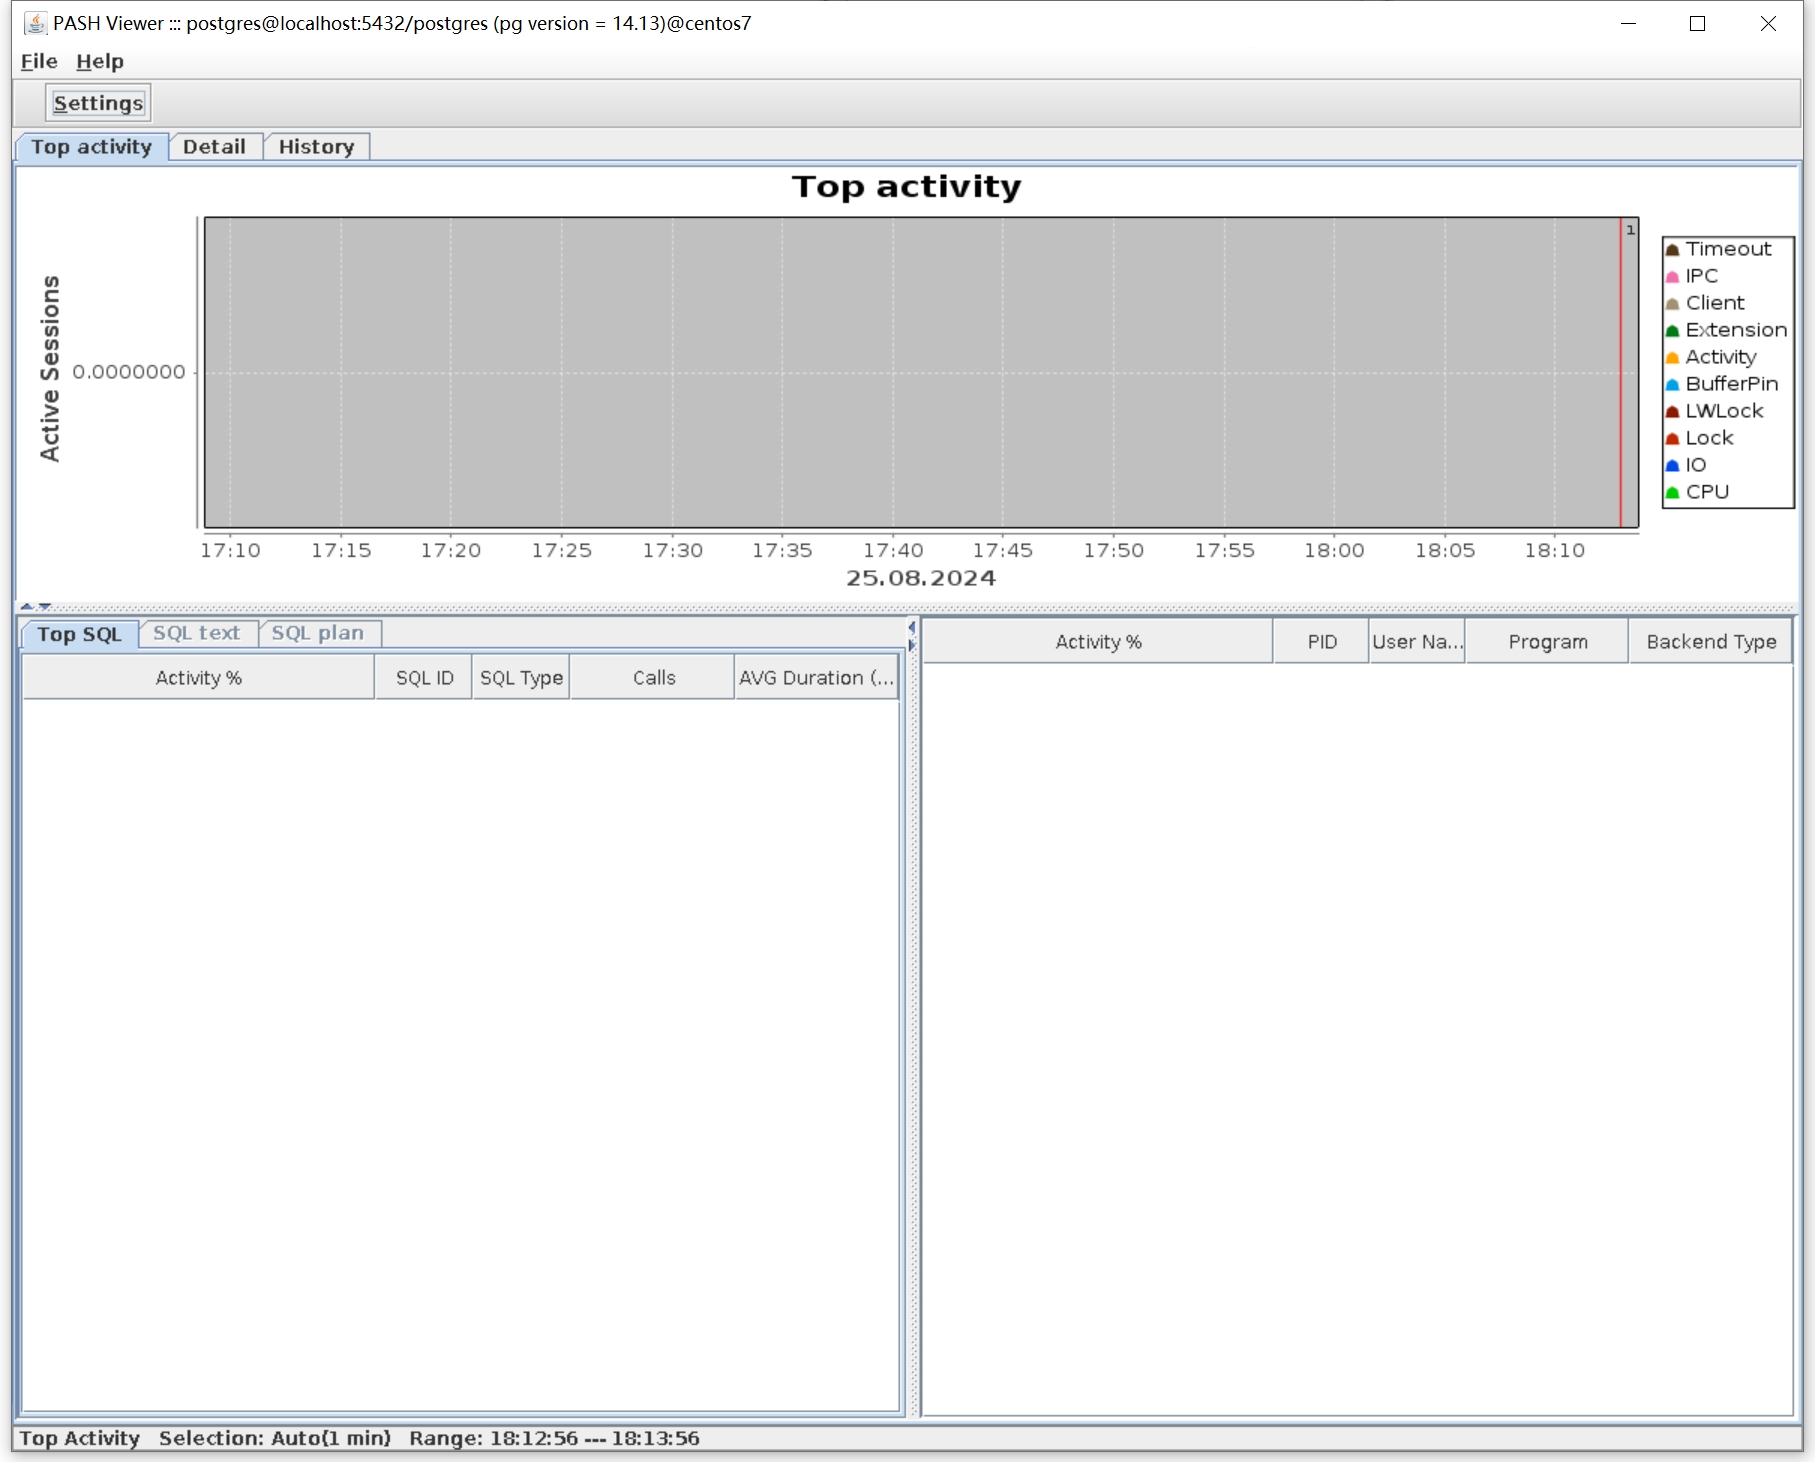
Task: Minimize the PASH Viewer window
Action: [1628, 23]
